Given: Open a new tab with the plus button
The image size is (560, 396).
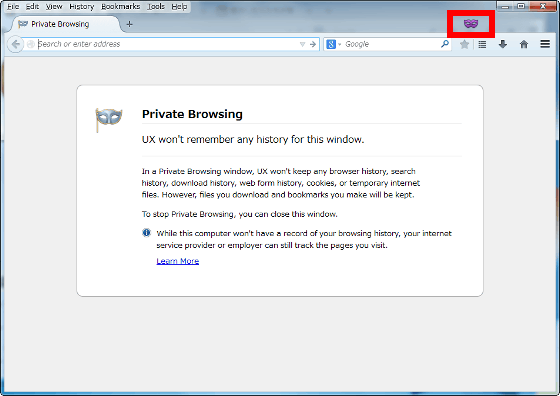Looking at the screenshot, I should tap(129, 24).
